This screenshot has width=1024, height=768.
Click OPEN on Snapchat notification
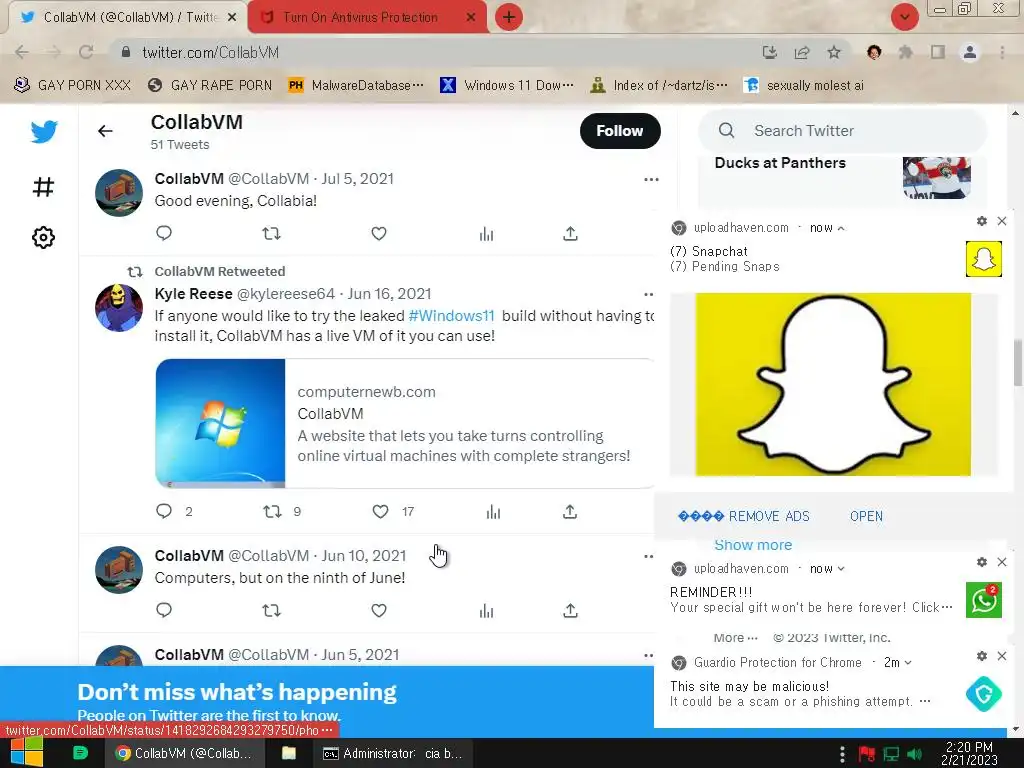click(x=866, y=517)
